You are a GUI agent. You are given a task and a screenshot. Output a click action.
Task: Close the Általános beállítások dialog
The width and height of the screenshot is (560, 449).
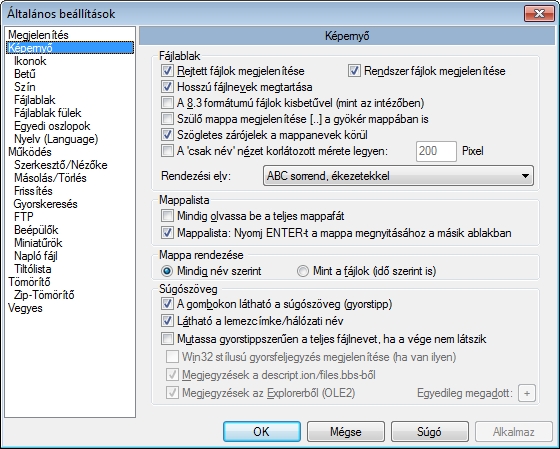(539, 14)
